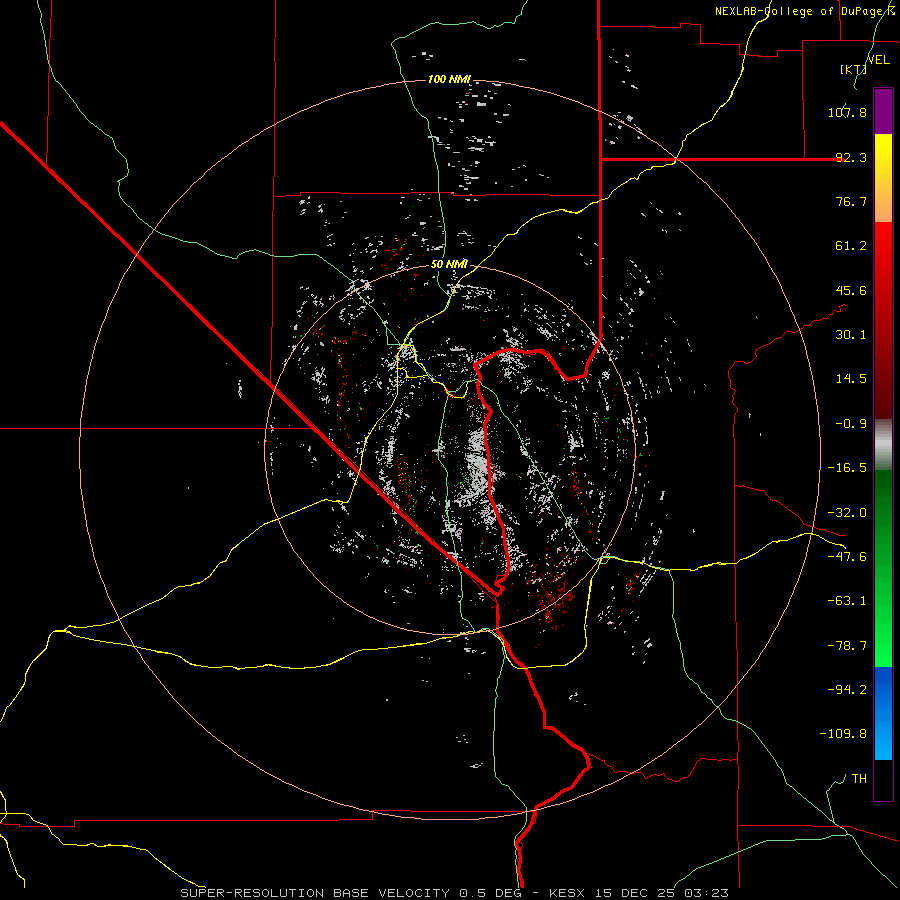Select the -109.8 scale value
This screenshot has height=900, width=900.
pyautogui.click(x=844, y=734)
